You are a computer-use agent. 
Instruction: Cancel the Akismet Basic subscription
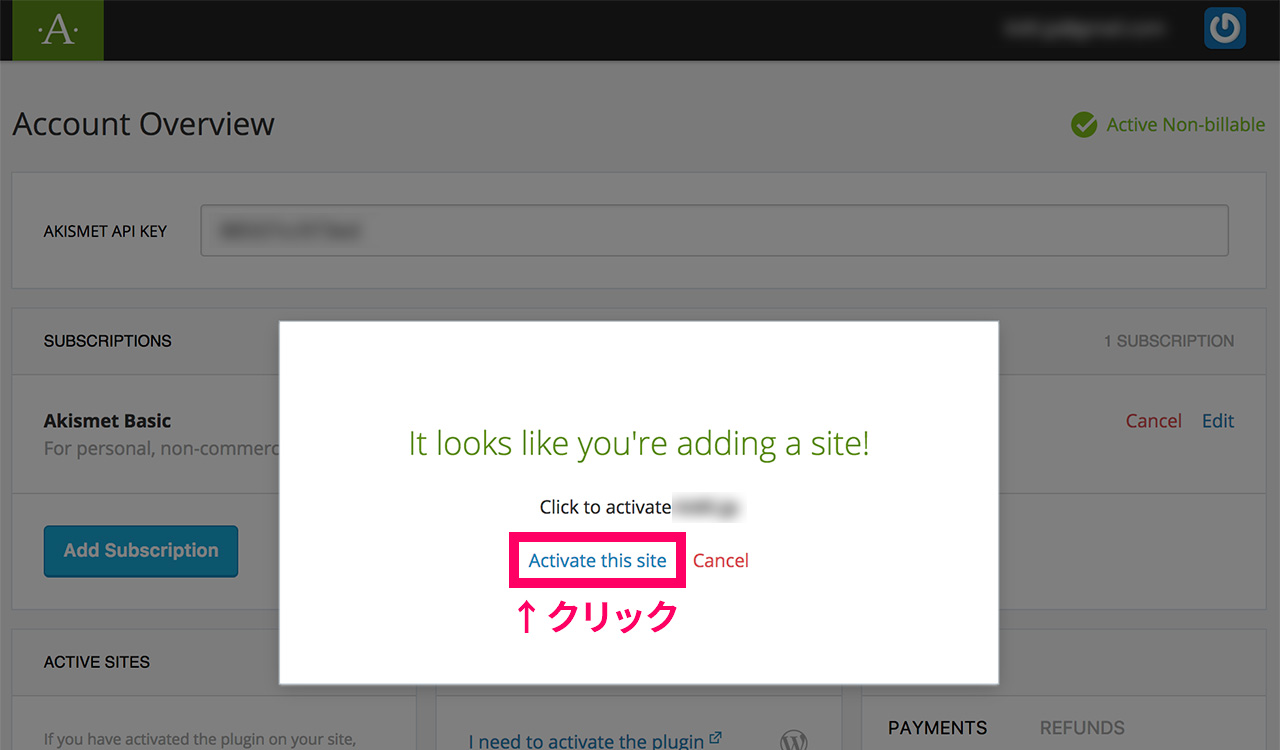point(1153,421)
